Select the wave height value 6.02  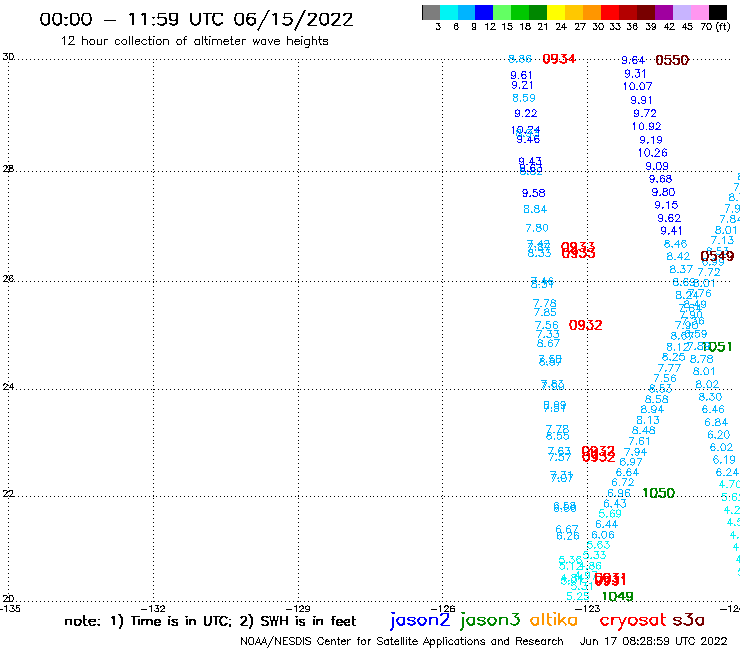721,447
